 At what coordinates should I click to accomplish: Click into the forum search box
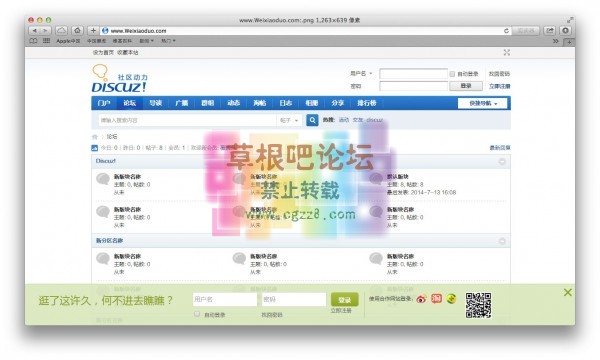[187, 120]
